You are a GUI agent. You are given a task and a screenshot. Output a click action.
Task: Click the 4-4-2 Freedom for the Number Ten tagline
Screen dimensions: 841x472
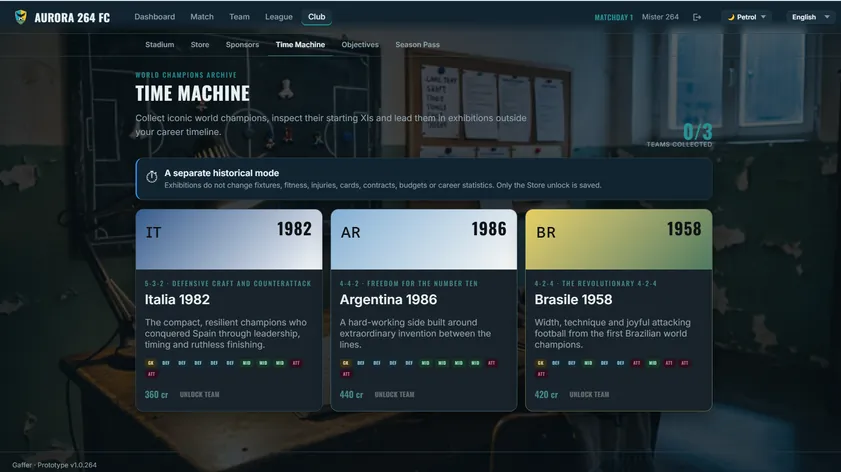pyautogui.click(x=409, y=283)
